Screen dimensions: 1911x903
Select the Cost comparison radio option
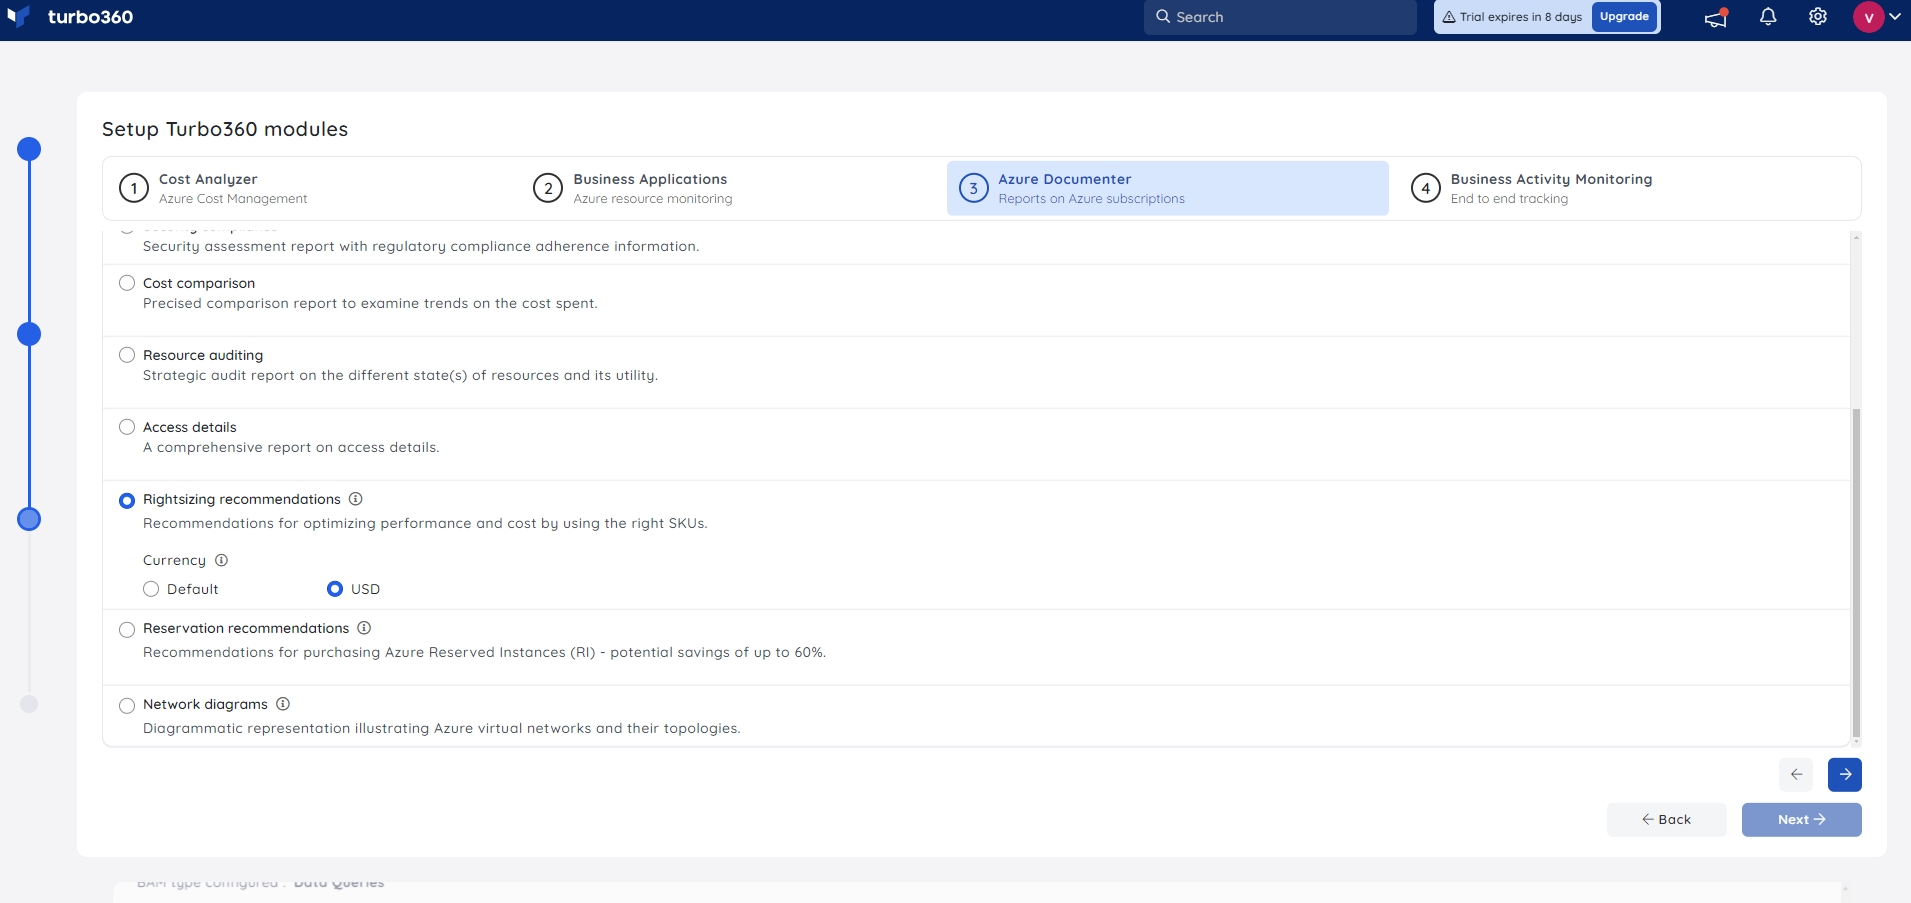tap(127, 283)
